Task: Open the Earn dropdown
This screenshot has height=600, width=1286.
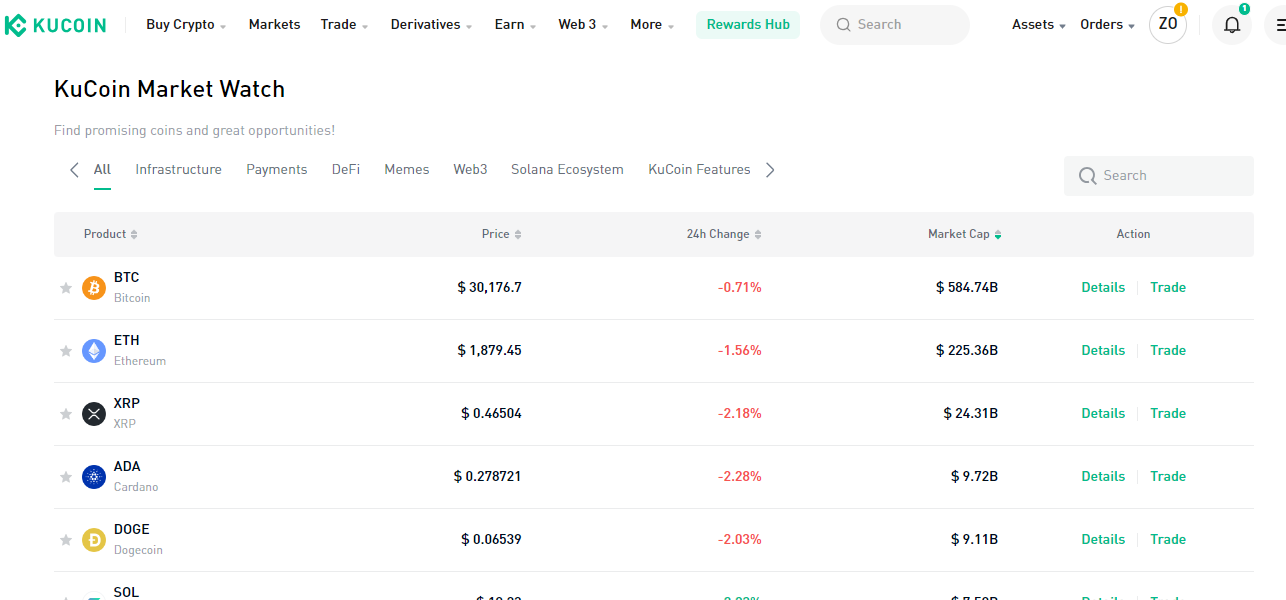Action: (x=515, y=25)
